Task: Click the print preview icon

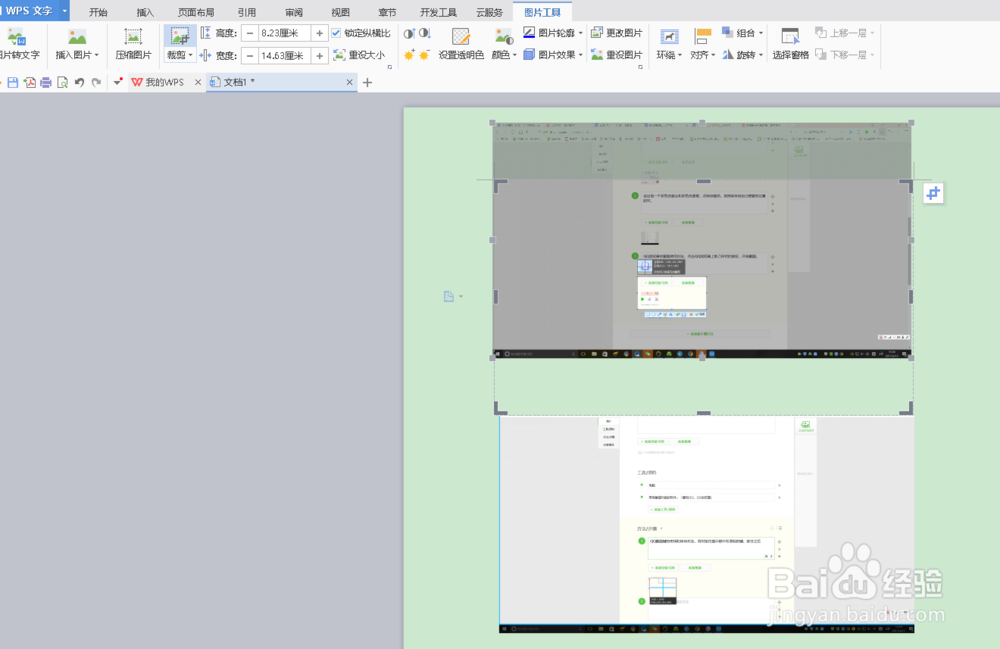Action: pyautogui.click(x=62, y=82)
